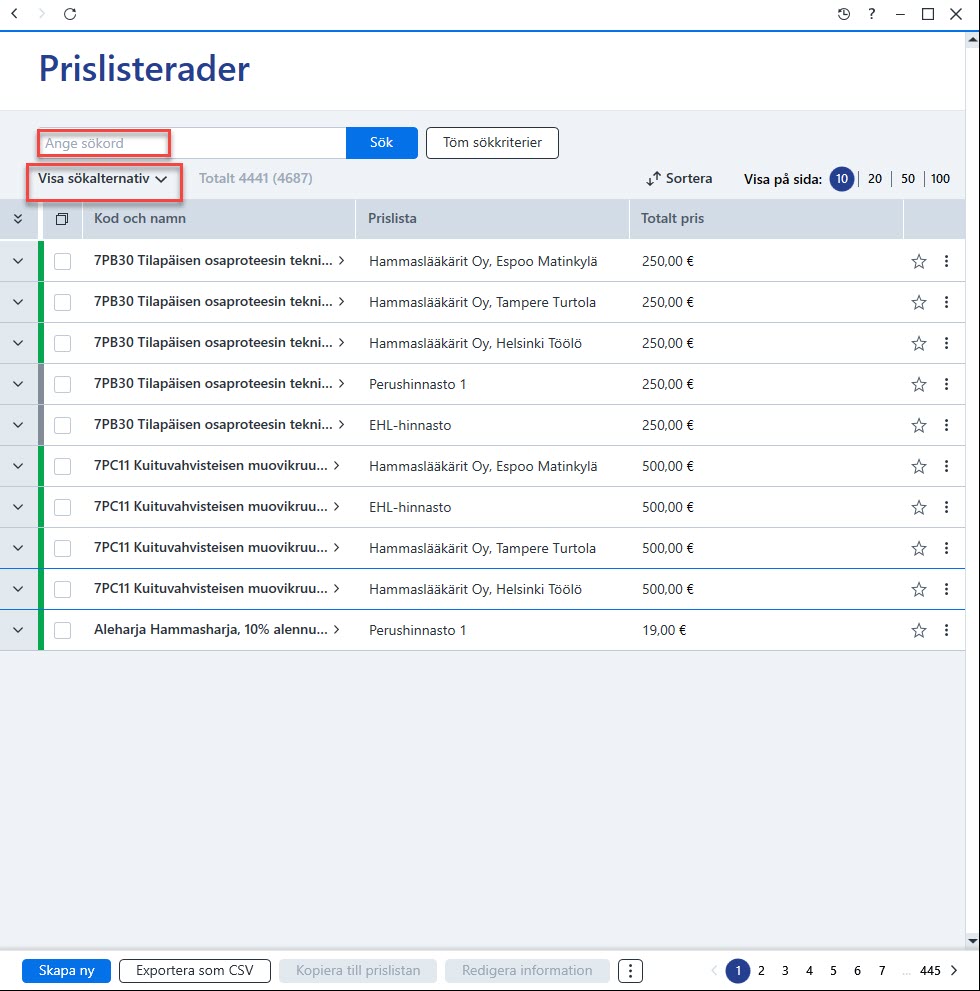Reload page with refresh icon
This screenshot has width=980, height=991.
click(70, 14)
